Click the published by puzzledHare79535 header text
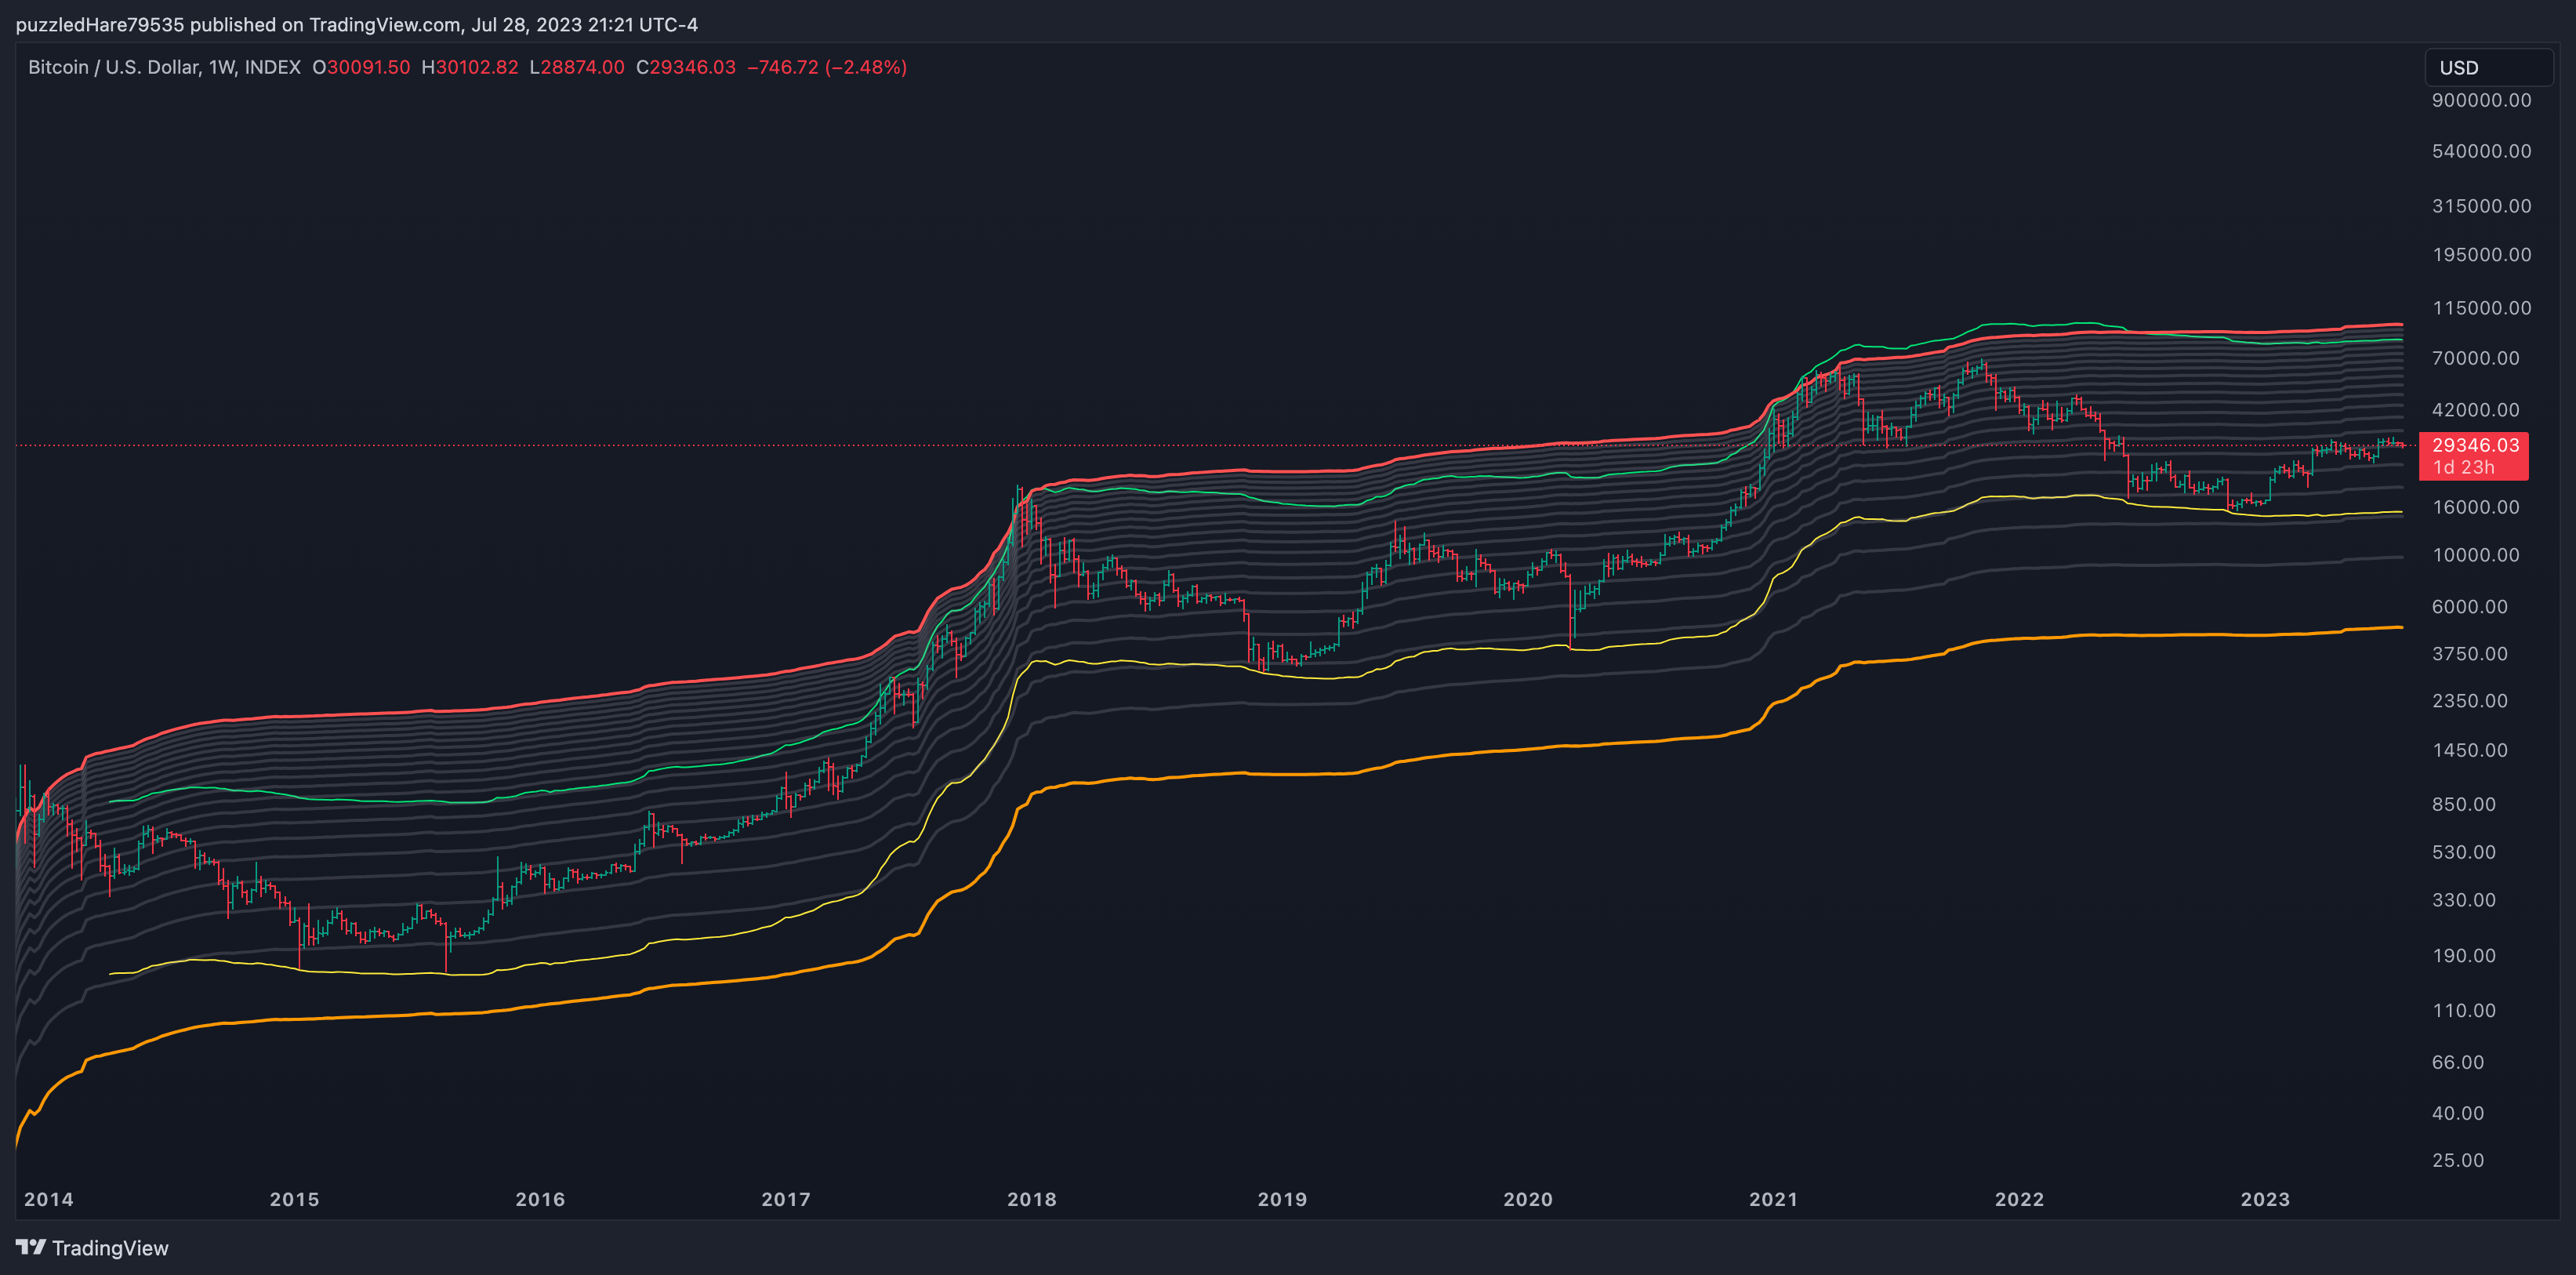This screenshot has height=1275, width=2576. 357,24
